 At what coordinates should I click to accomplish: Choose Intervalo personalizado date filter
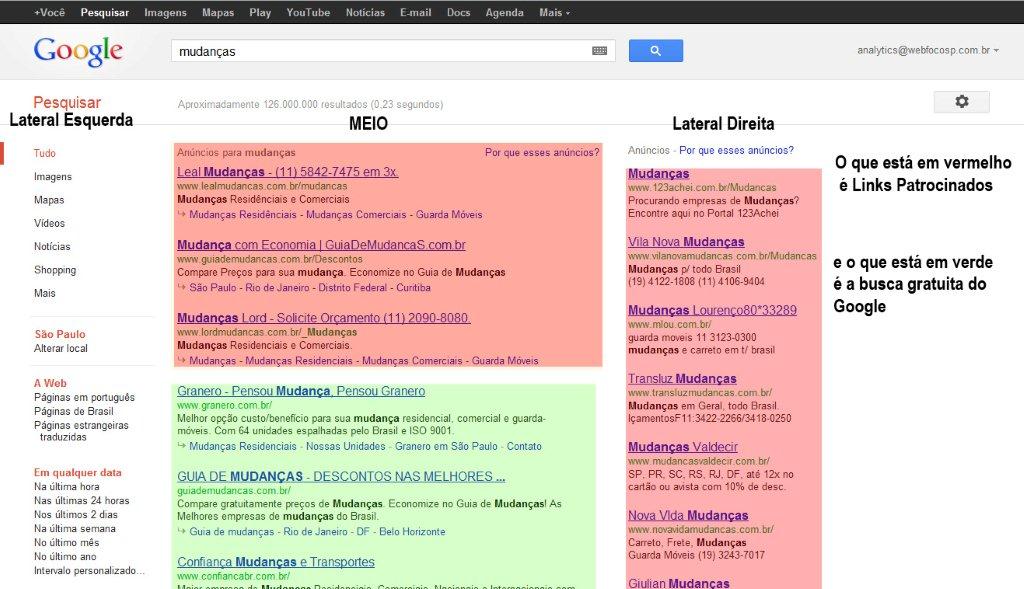(x=88, y=571)
